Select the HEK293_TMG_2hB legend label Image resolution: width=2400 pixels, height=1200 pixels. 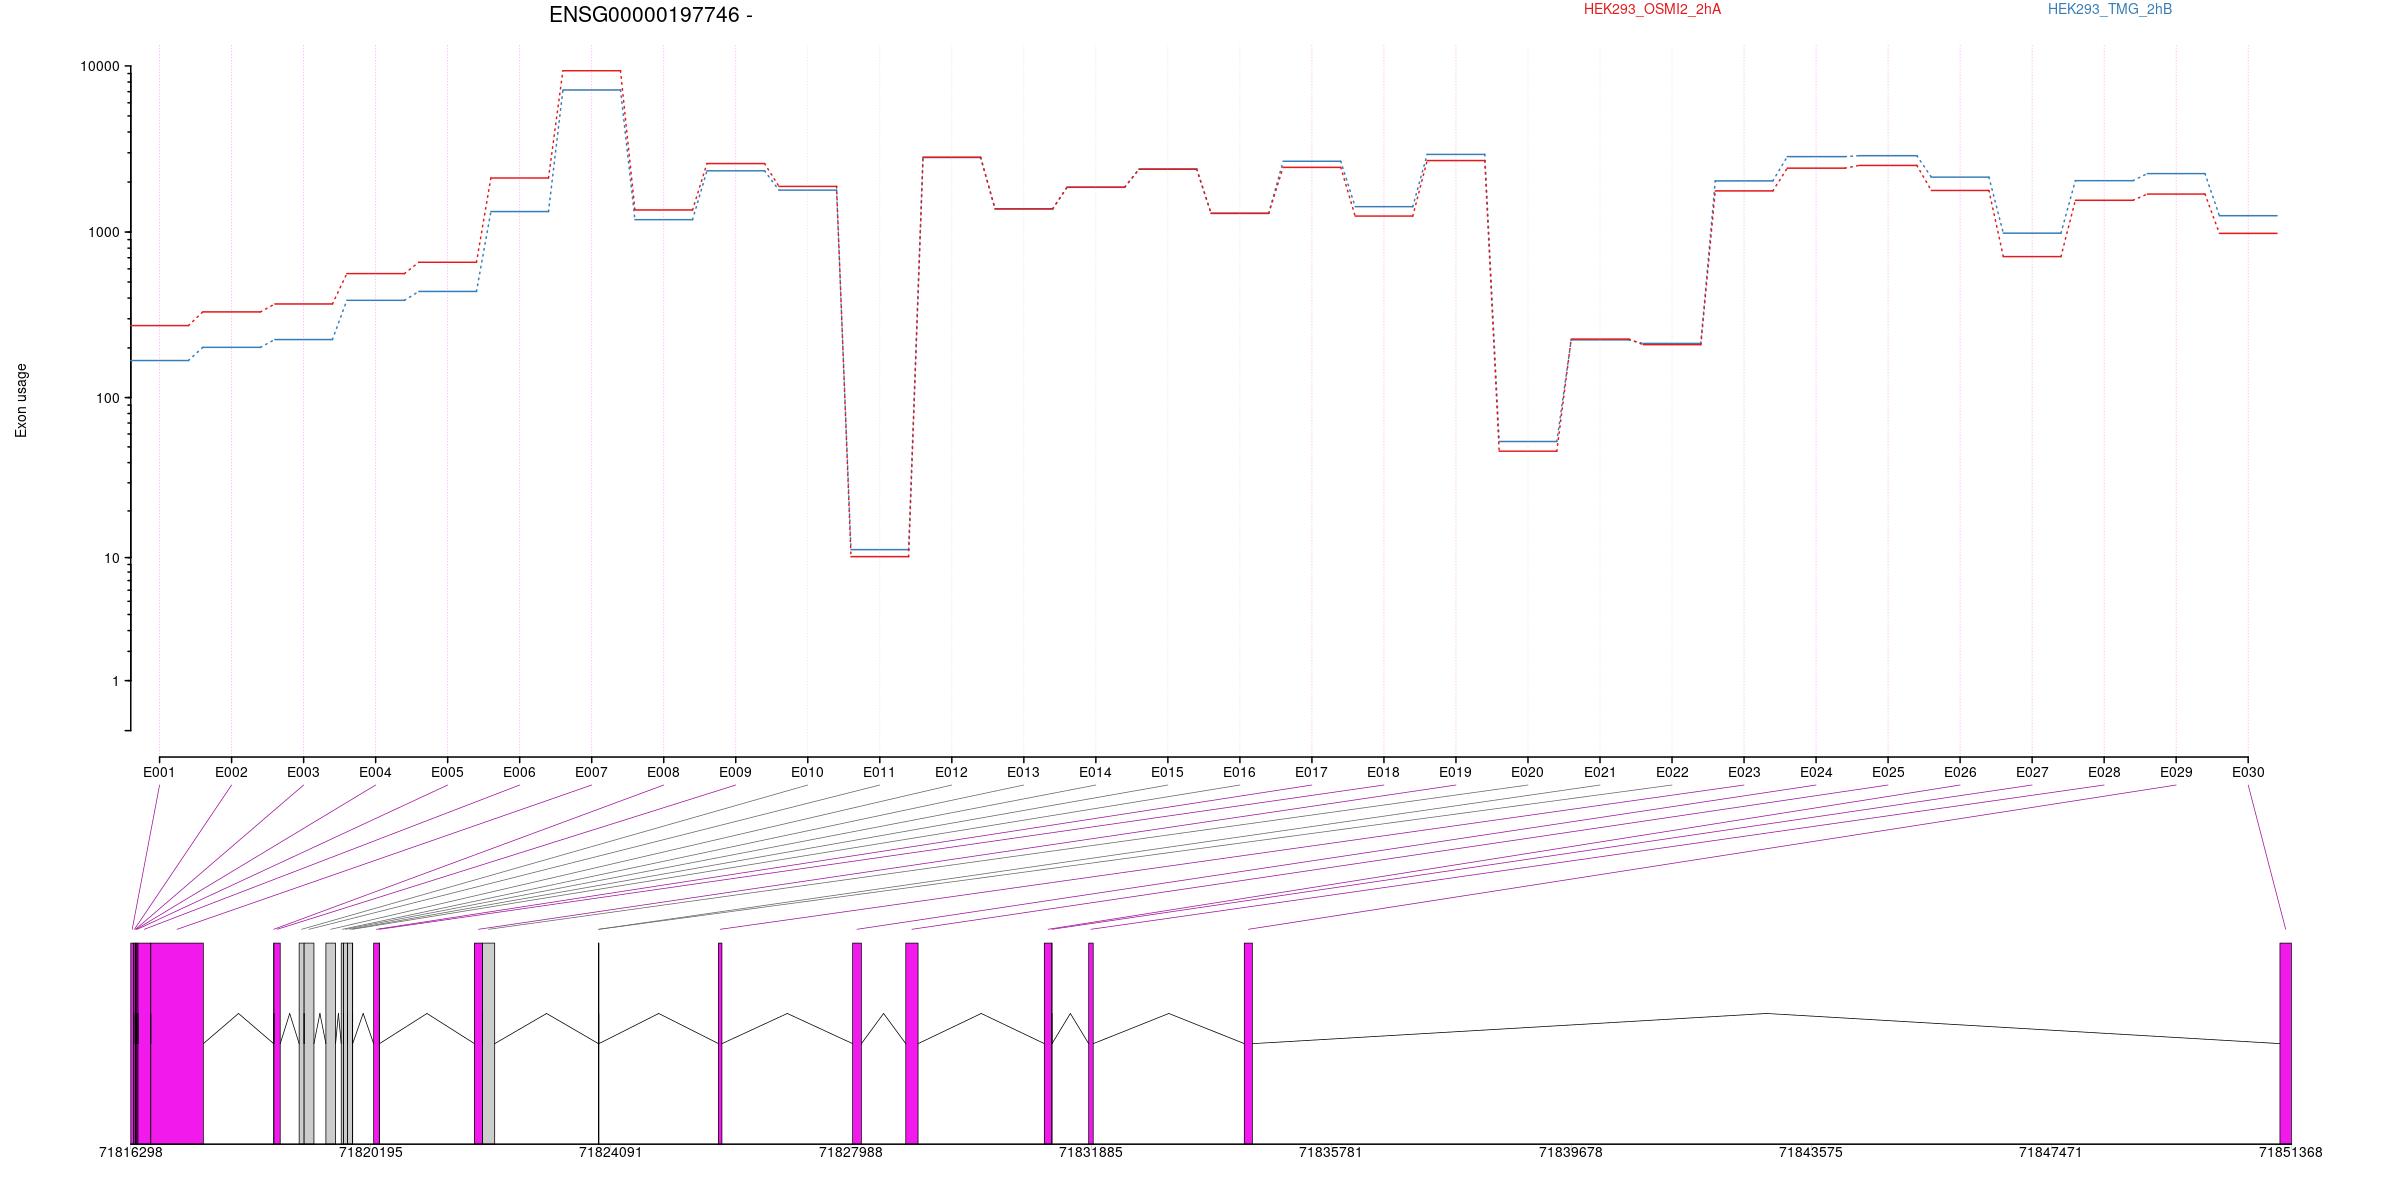click(2110, 9)
